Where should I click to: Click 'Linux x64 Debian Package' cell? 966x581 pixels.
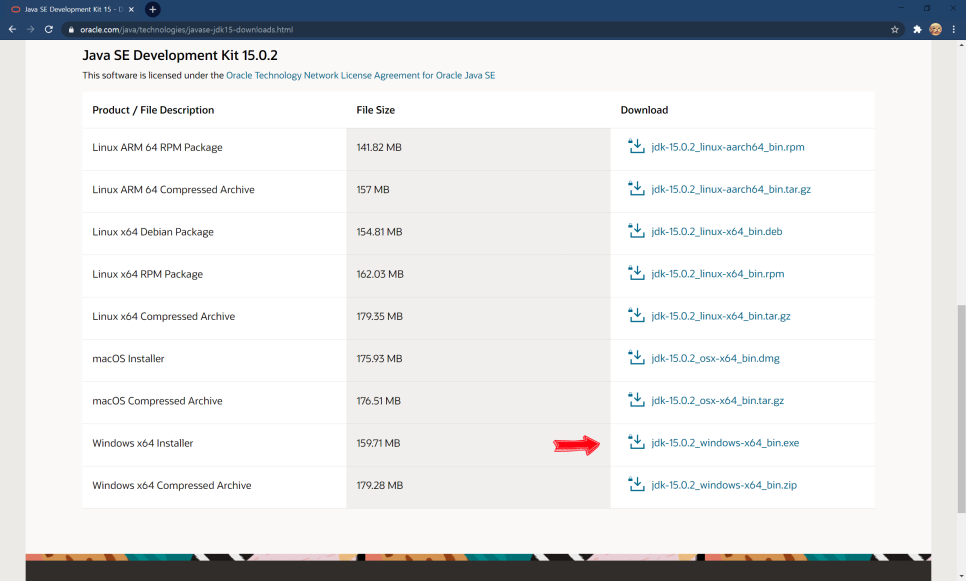(x=153, y=232)
